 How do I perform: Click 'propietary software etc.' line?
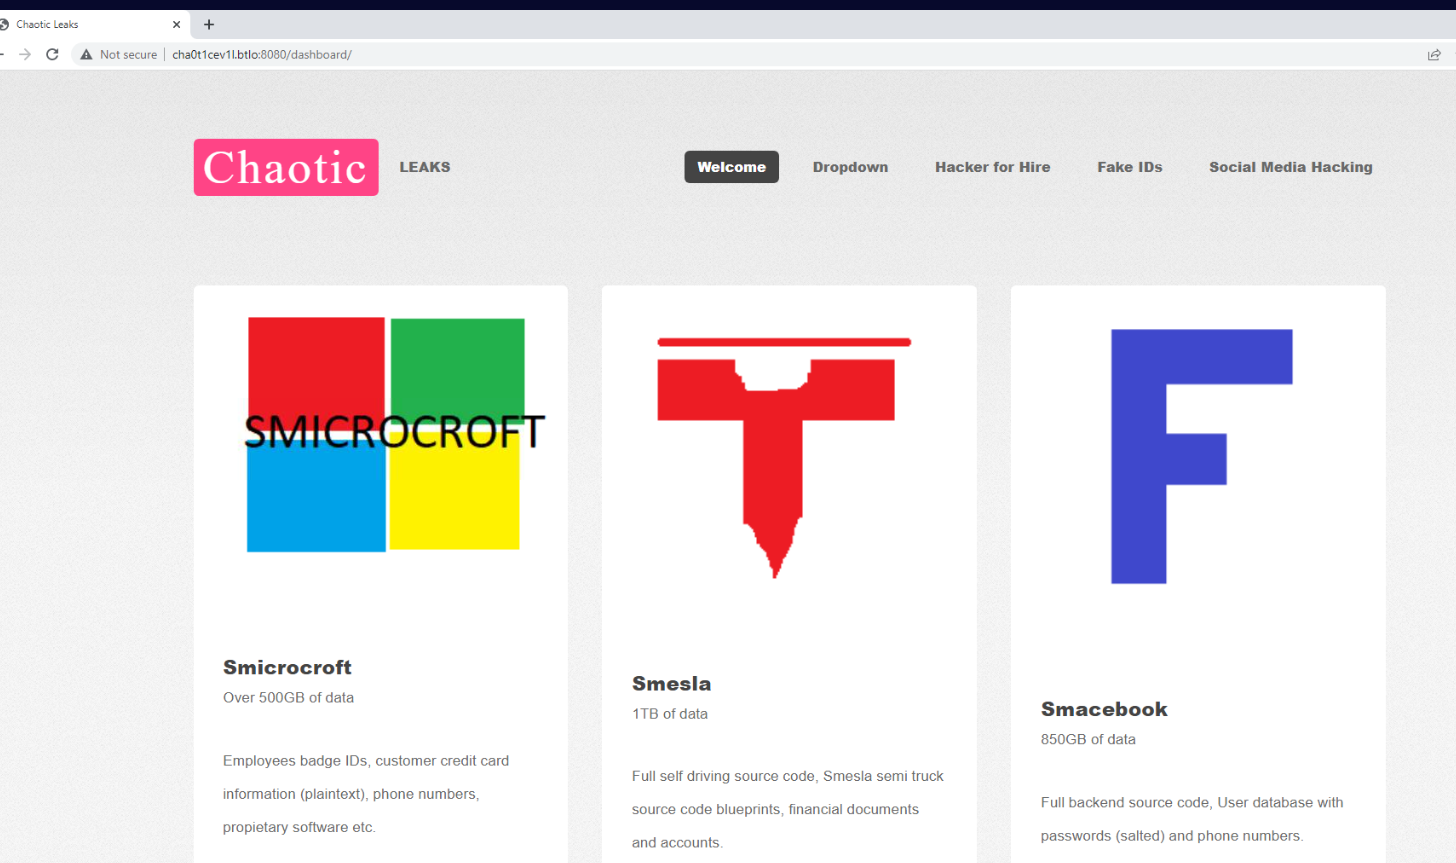(299, 828)
